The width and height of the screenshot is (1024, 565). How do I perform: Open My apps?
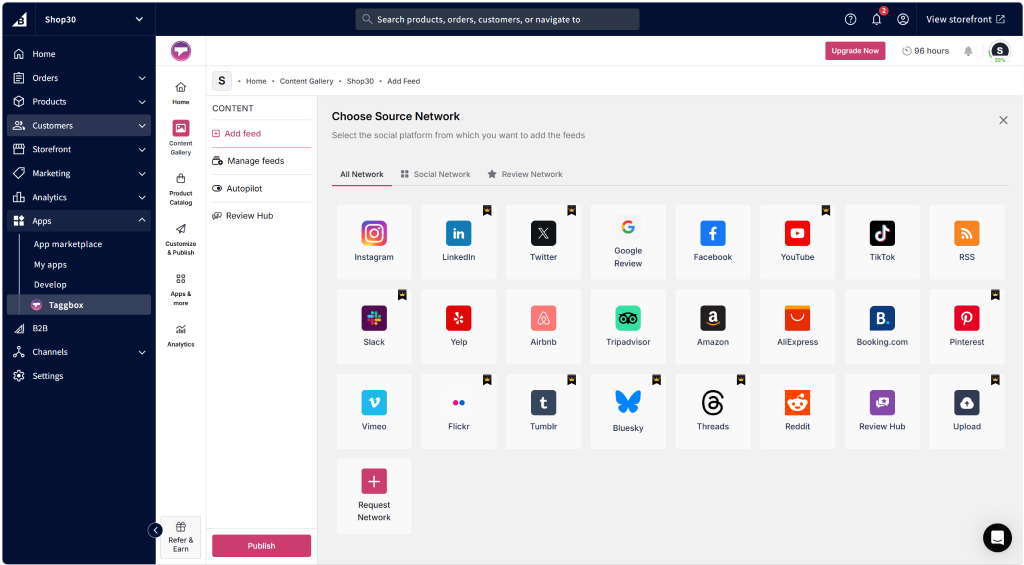pyautogui.click(x=50, y=265)
